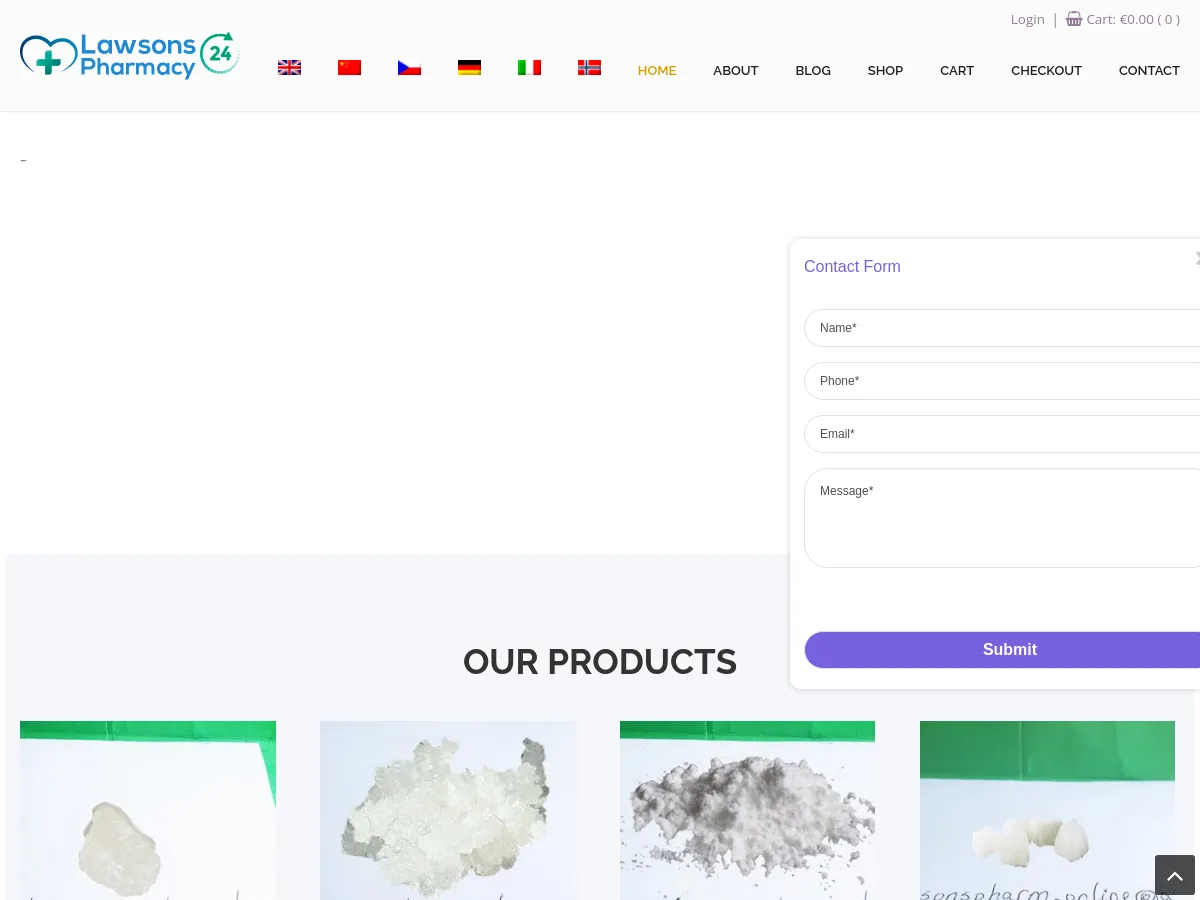This screenshot has width=1200, height=900.
Task: Close the Contact Form popup
Action: pyautogui.click(x=1196, y=258)
